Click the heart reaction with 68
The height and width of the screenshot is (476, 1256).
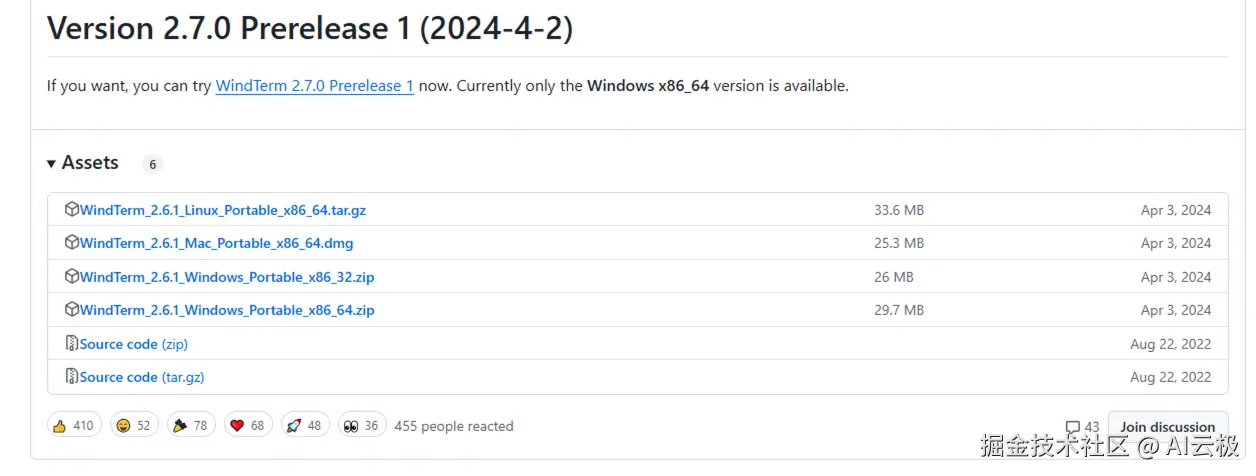246,426
